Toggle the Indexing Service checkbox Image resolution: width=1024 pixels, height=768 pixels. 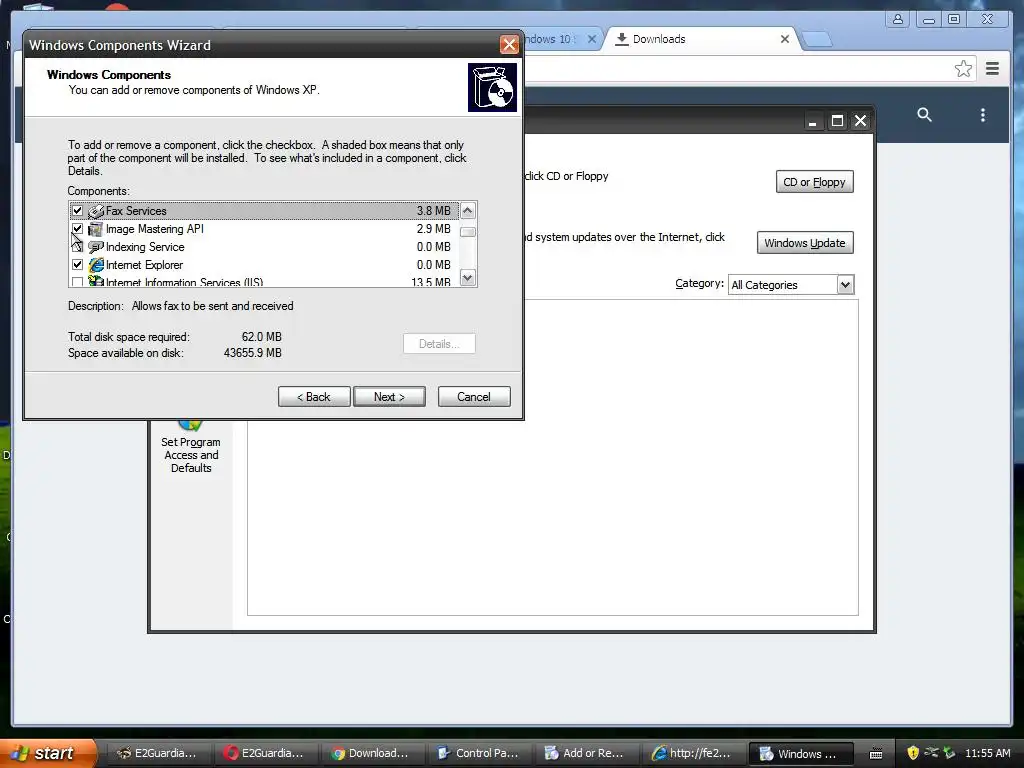click(78, 247)
